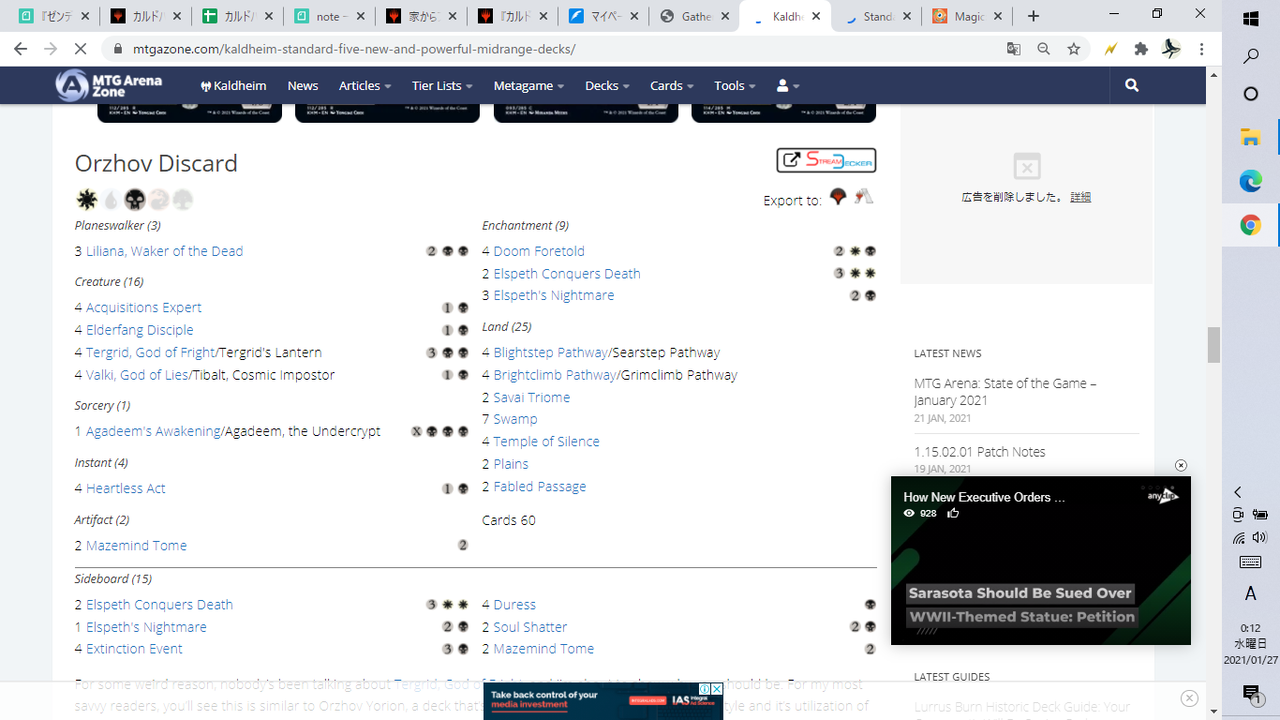1280x720 pixels.
Task: Open the Doom Foretold card link
Action: 539,251
